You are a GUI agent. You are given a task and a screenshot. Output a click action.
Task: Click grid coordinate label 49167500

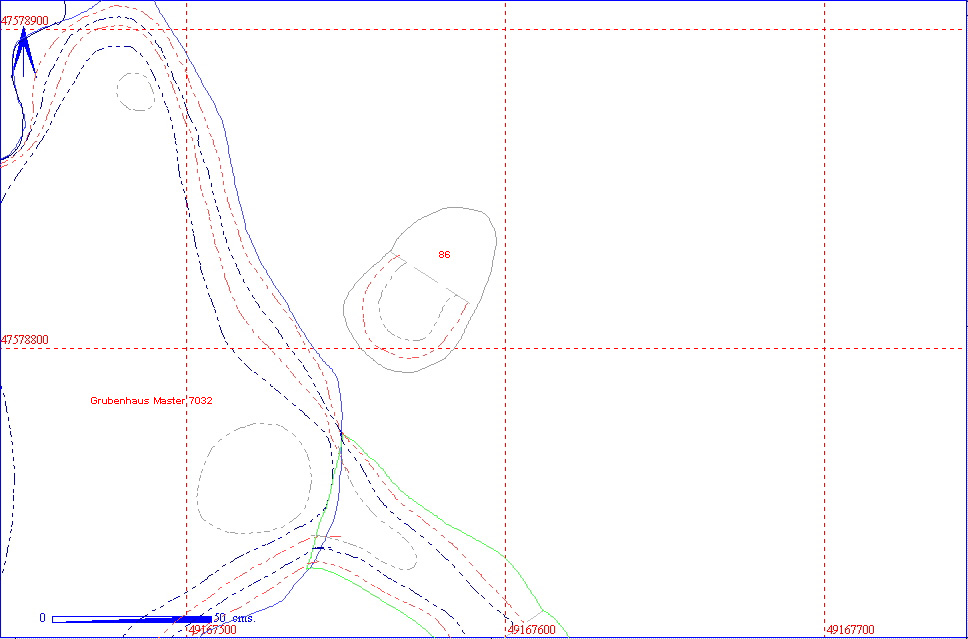[x=213, y=630]
